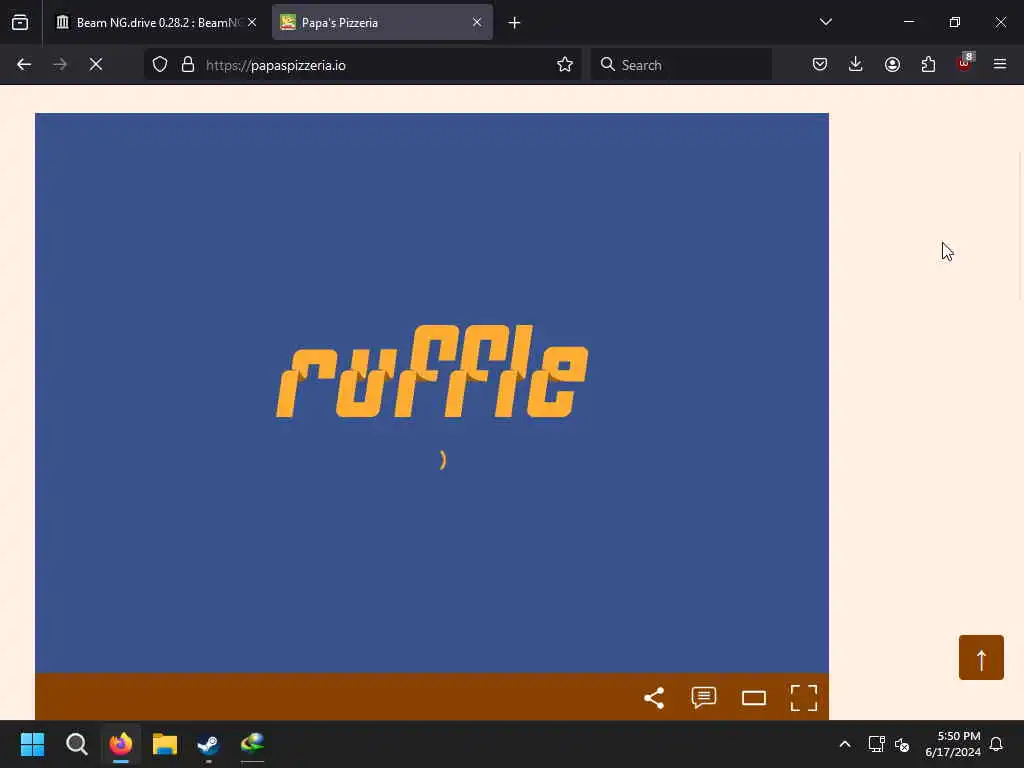Select the Papa's Pizzeria tab

(382, 23)
